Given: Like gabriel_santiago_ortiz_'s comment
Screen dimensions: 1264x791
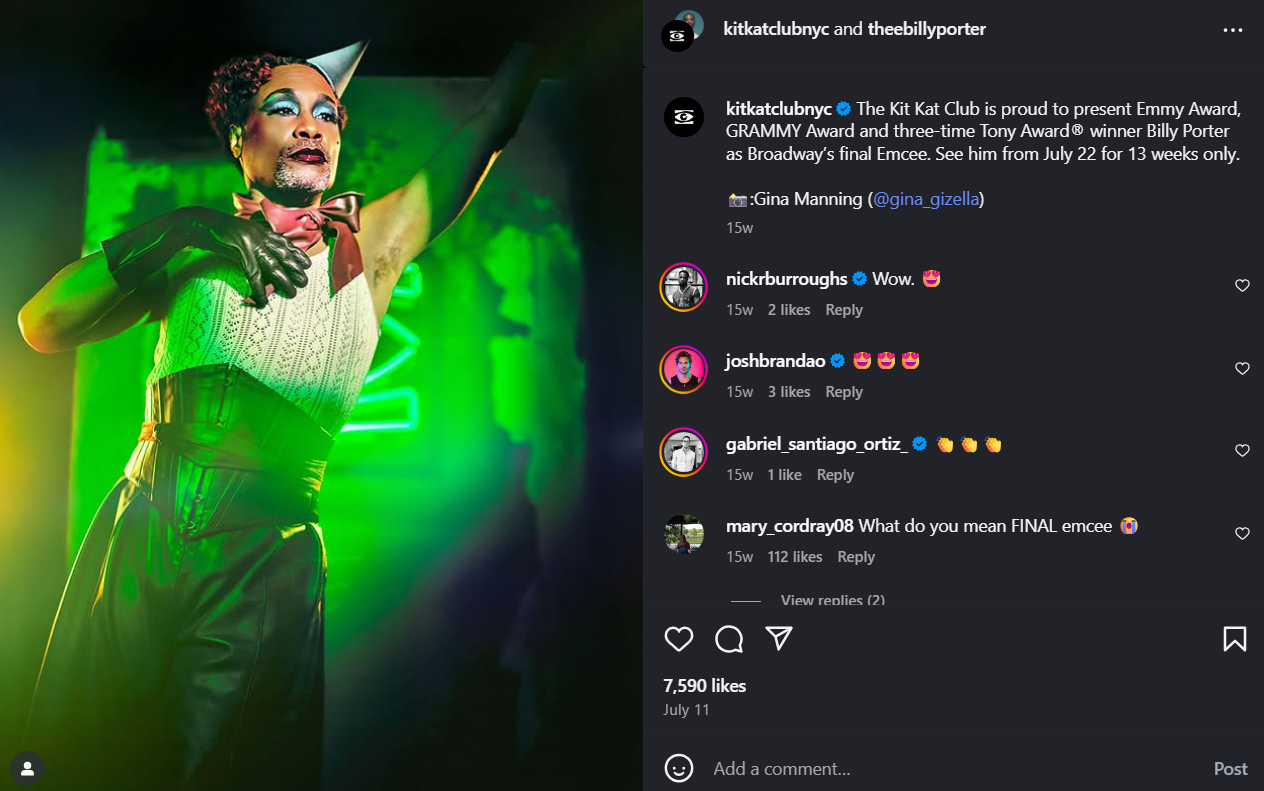Looking at the screenshot, I should click(1242, 451).
